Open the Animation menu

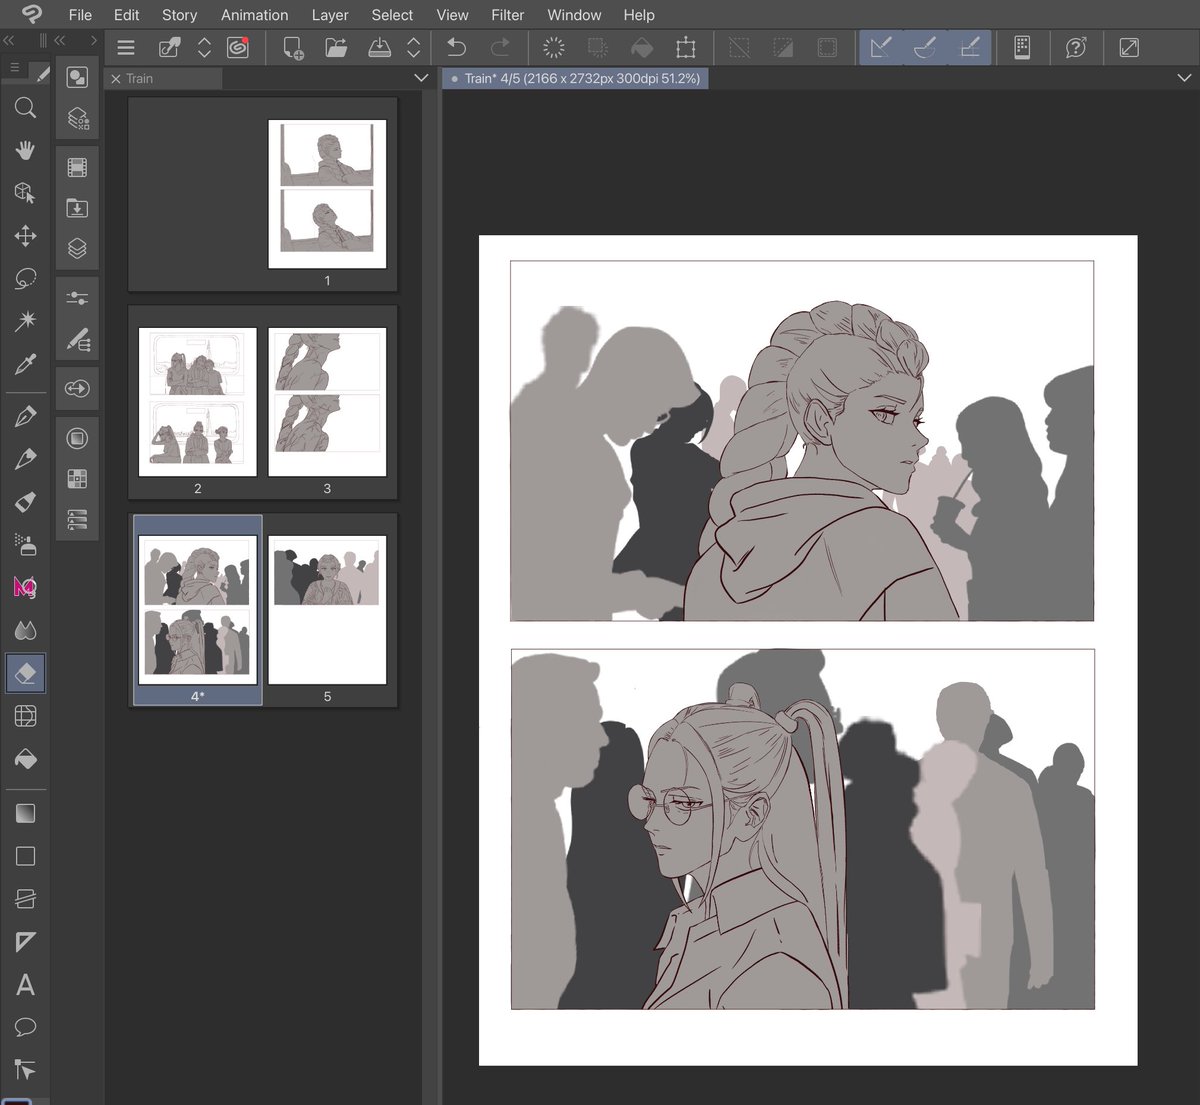tap(254, 15)
